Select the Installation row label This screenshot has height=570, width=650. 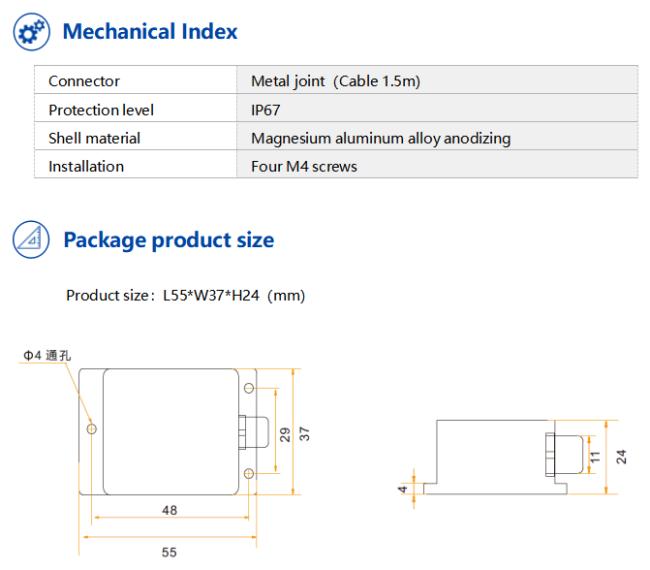coord(86,166)
